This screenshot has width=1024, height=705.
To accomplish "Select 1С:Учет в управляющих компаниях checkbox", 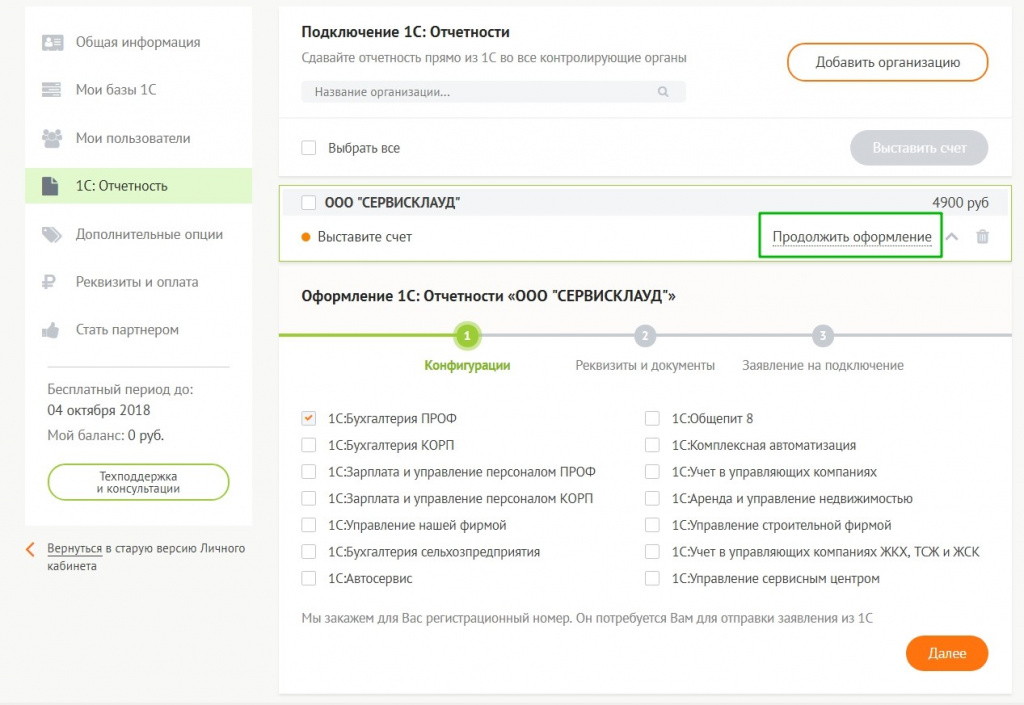I will point(652,472).
